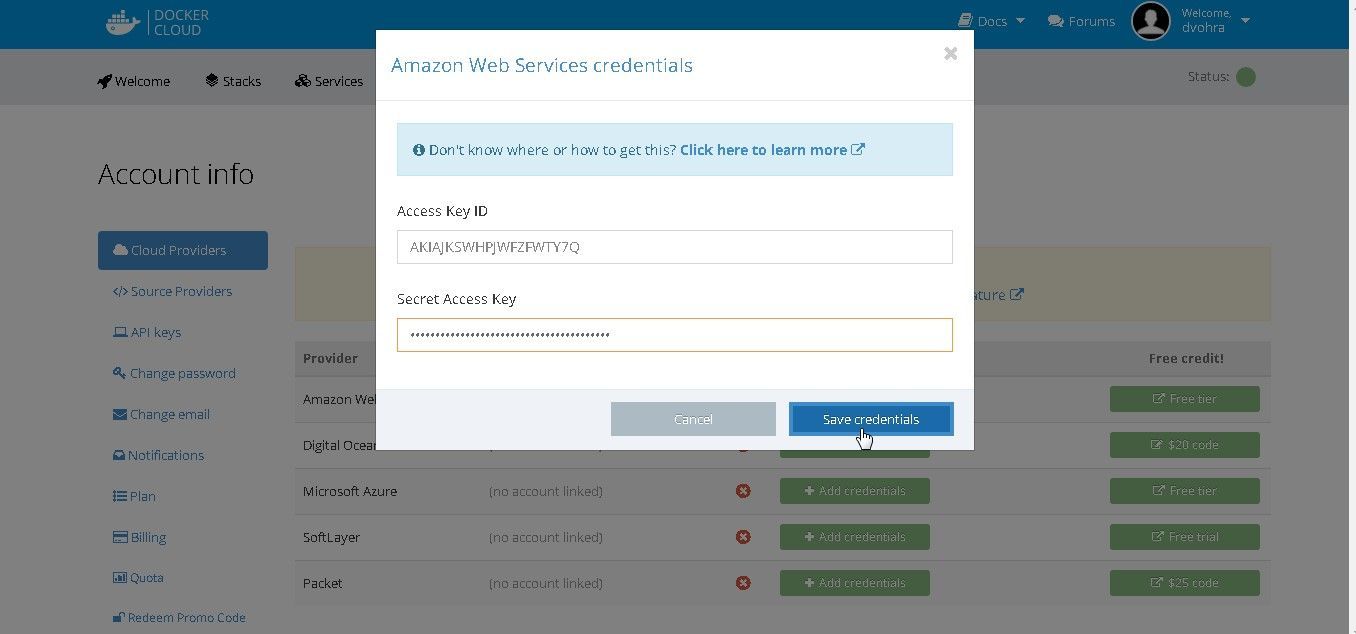Close the credentials dialog with X
The width and height of the screenshot is (1356, 634).
tap(950, 54)
